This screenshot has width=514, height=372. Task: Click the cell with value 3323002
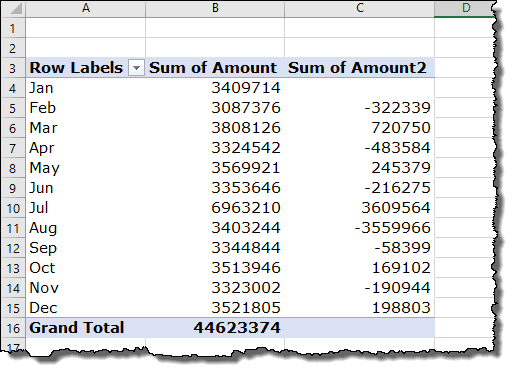215,288
